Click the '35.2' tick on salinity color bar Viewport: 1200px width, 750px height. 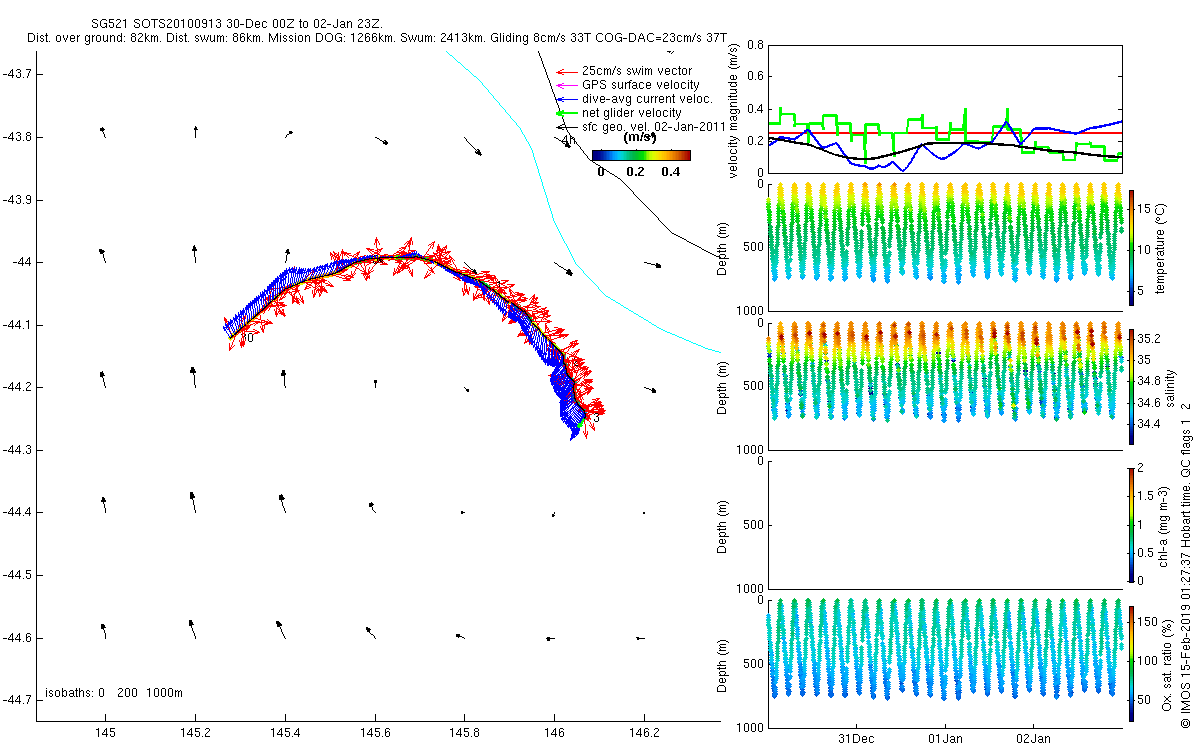1149,339
